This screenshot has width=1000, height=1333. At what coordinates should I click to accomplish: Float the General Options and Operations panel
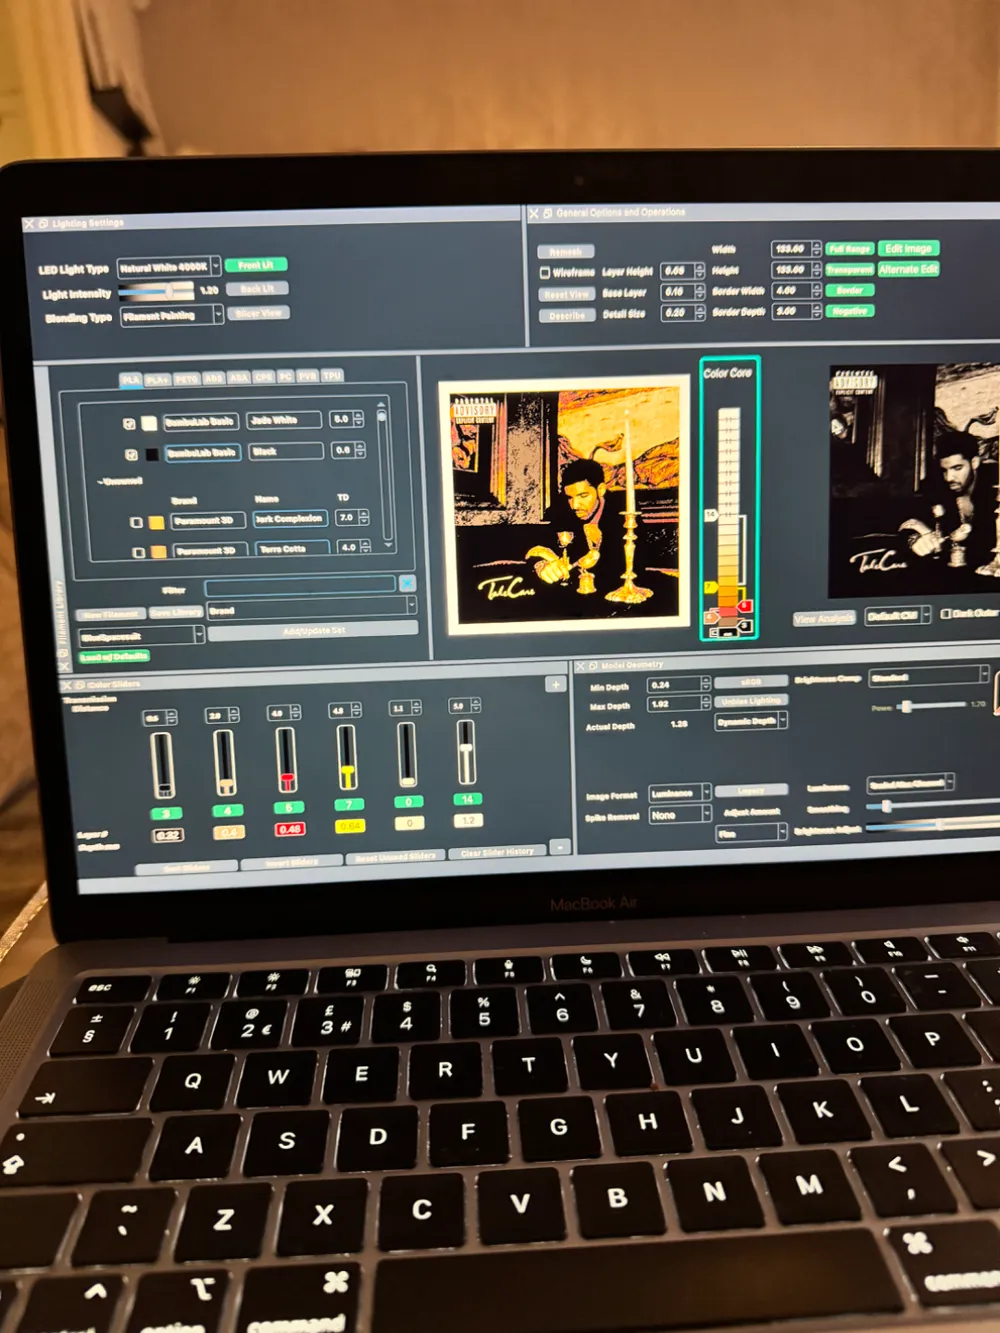pos(547,213)
